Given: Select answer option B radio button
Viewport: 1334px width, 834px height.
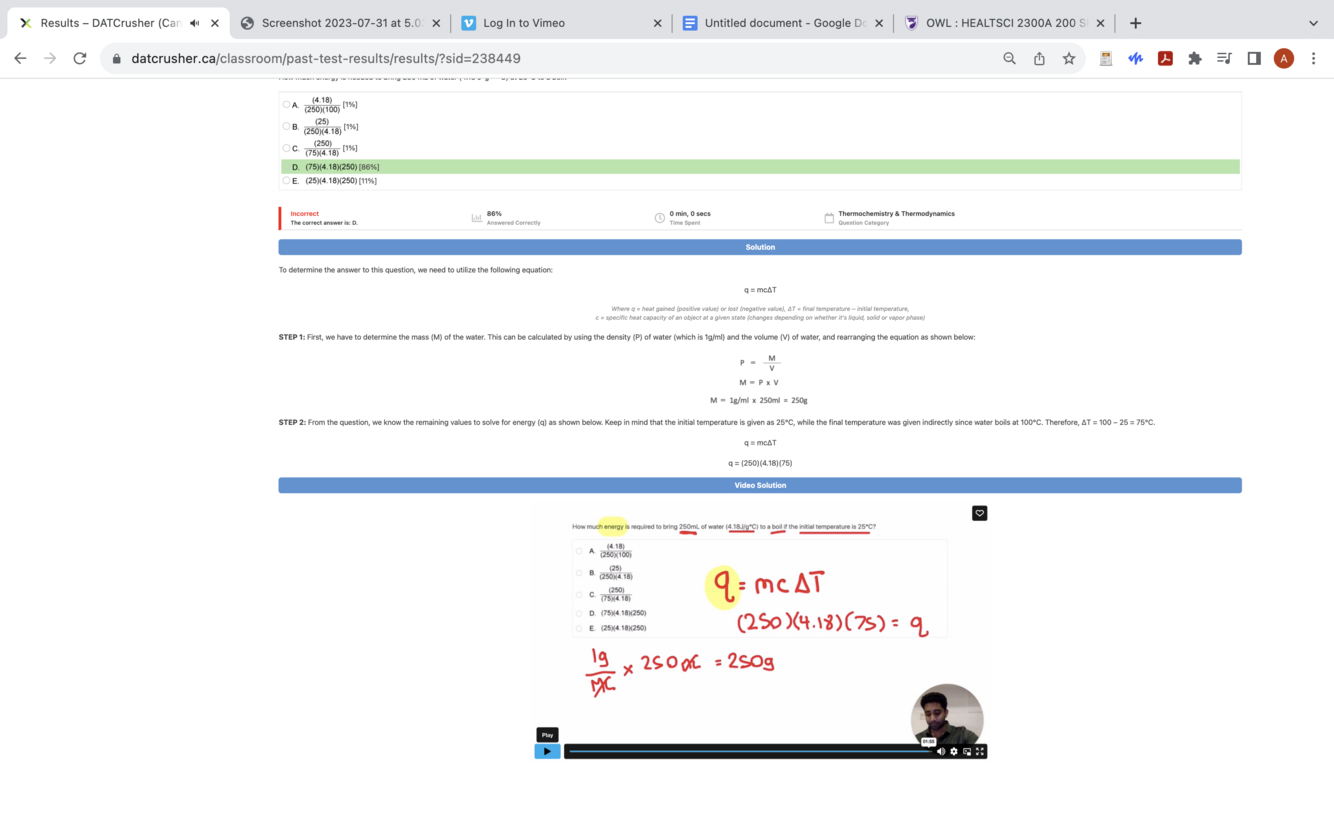Looking at the screenshot, I should point(286,126).
